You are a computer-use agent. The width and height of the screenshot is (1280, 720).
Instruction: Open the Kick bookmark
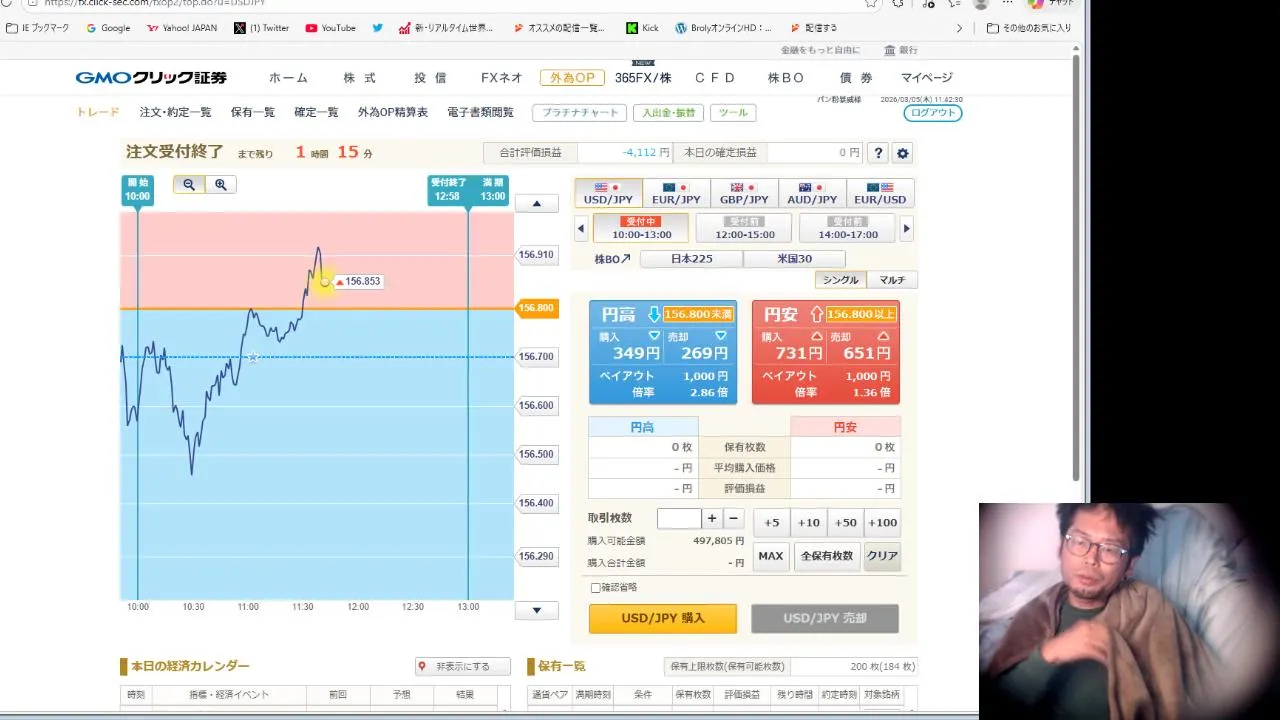coord(642,28)
